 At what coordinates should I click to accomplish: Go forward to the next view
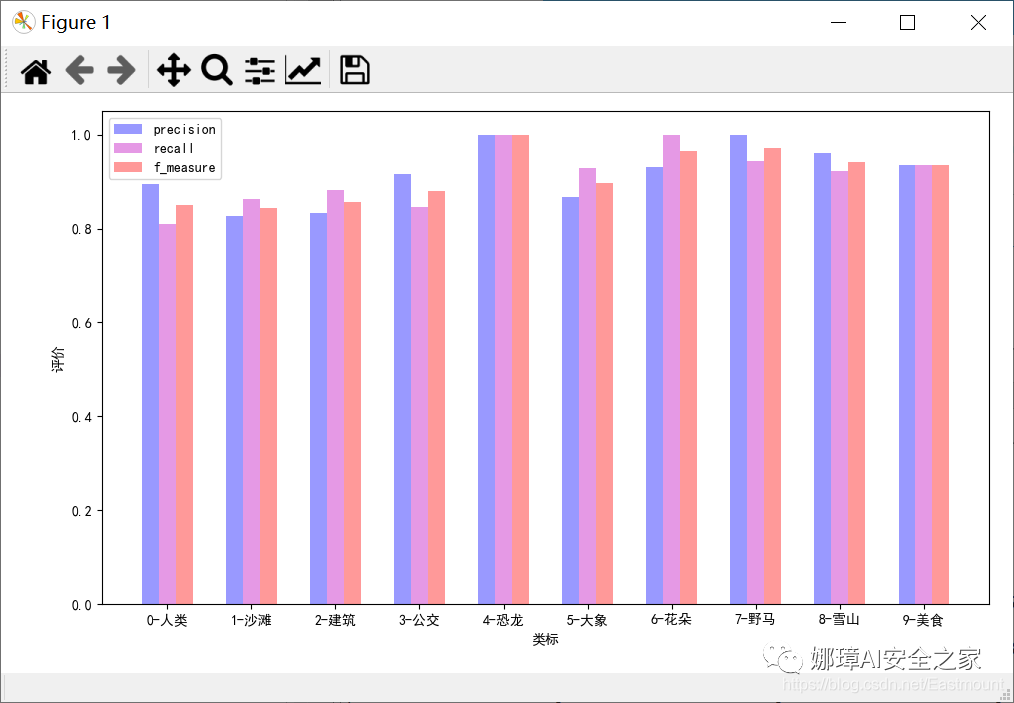tap(121, 70)
